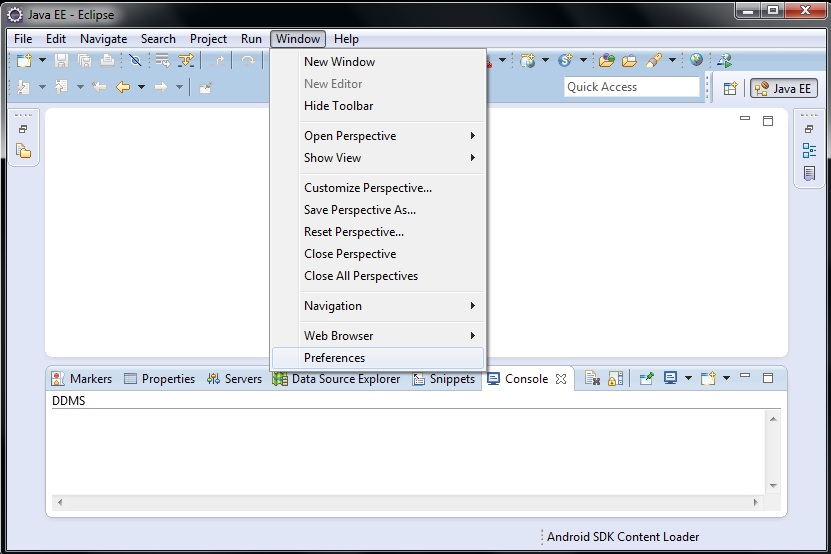Open Previous Annotation dropdown arrow
Viewport: 831px width, 554px height.
click(81, 87)
